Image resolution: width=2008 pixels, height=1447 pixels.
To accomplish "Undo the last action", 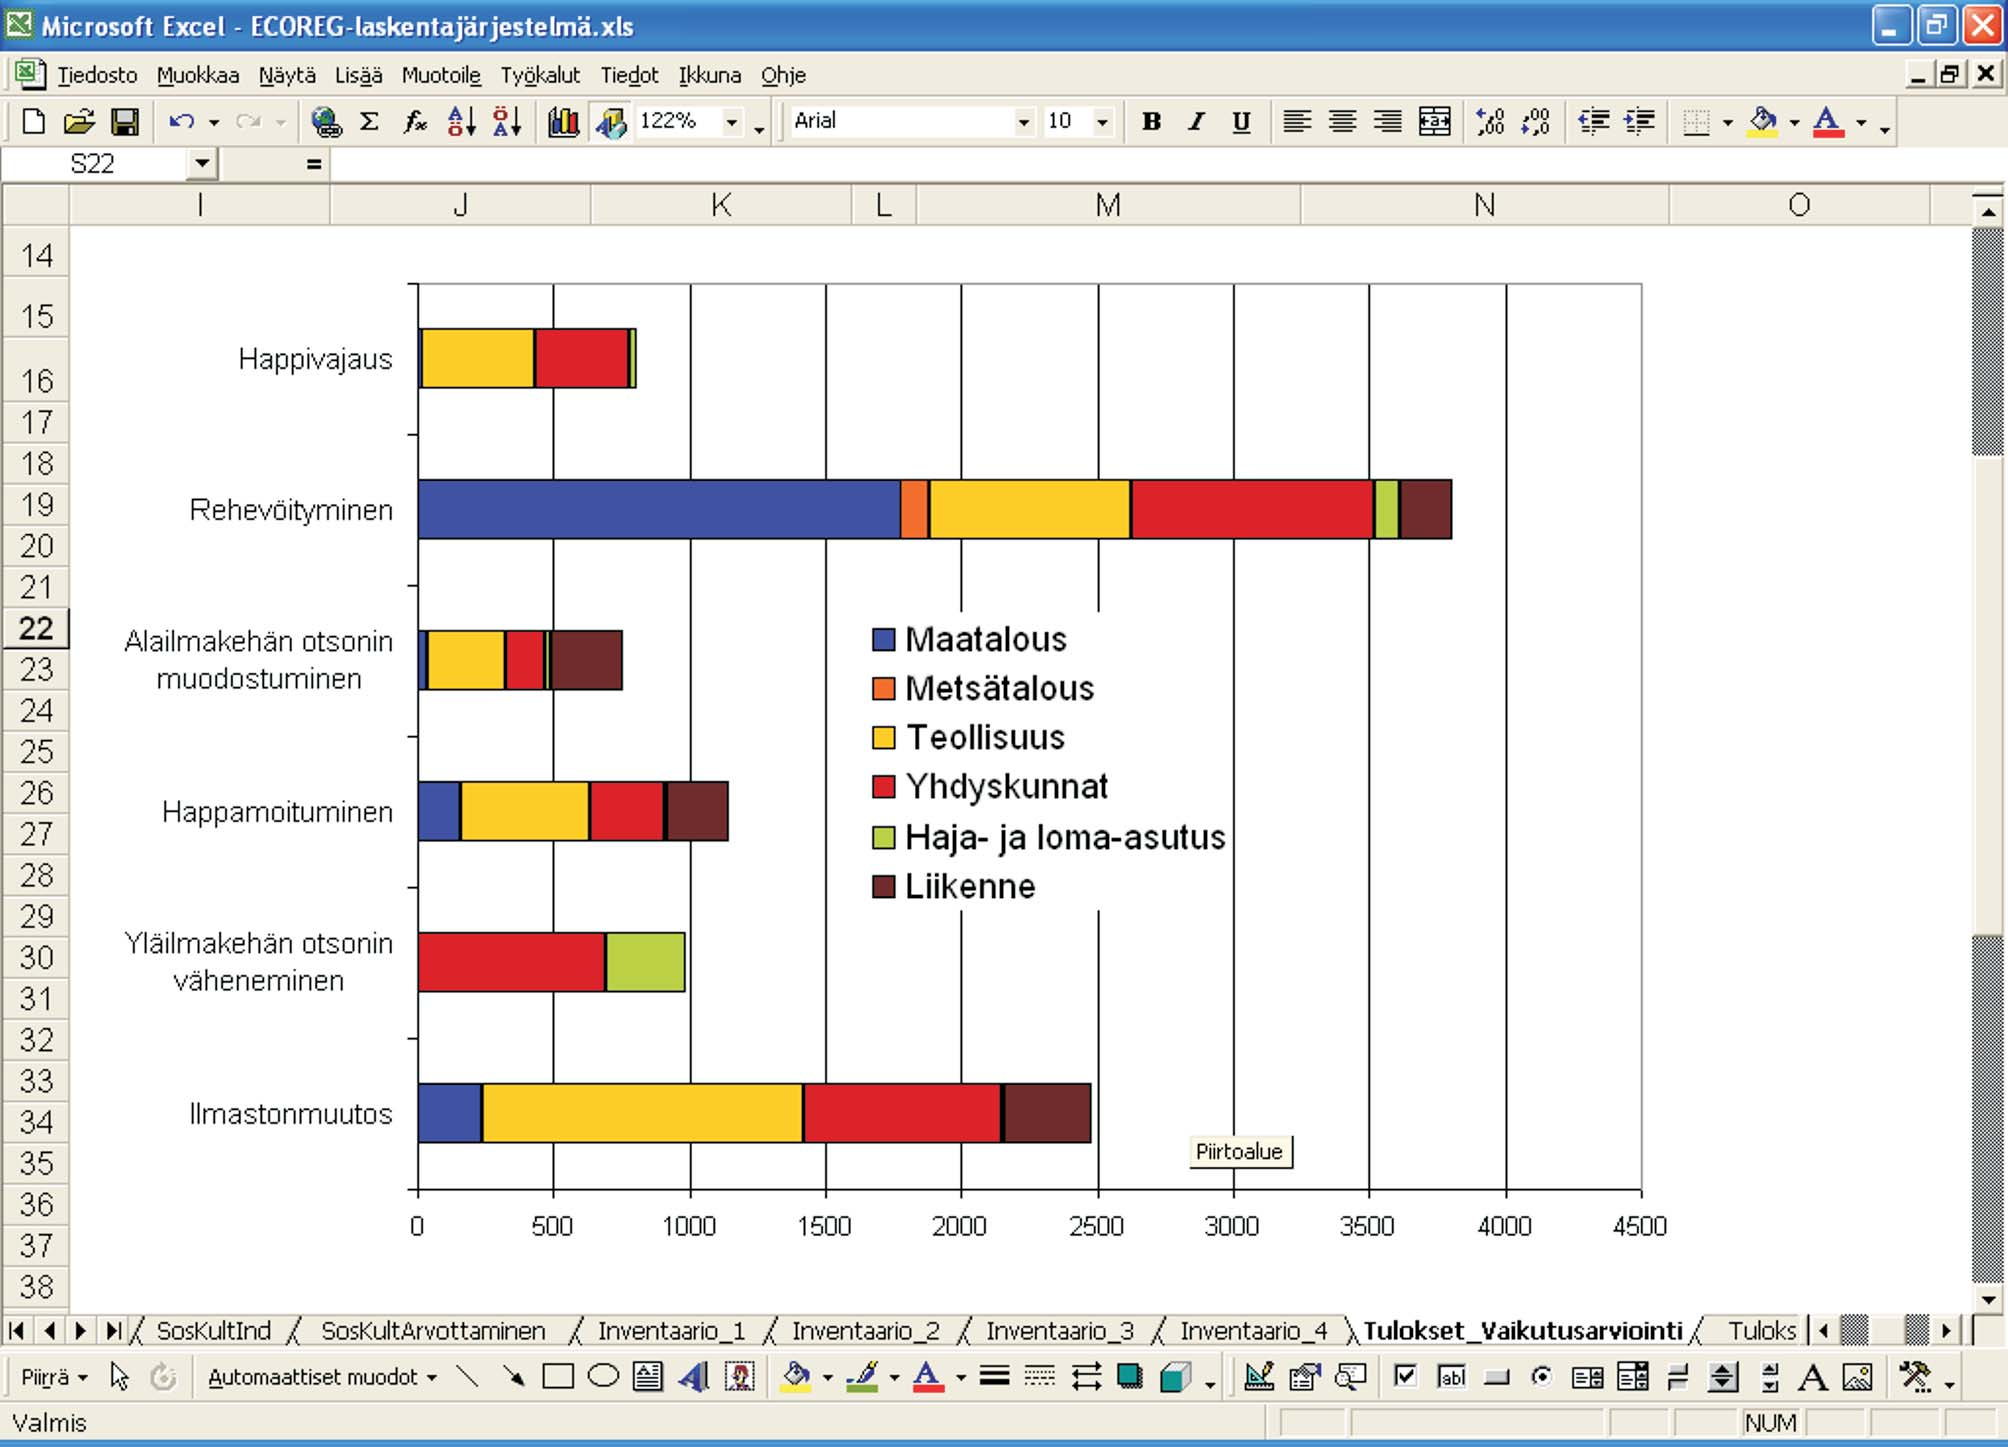I will click(181, 122).
